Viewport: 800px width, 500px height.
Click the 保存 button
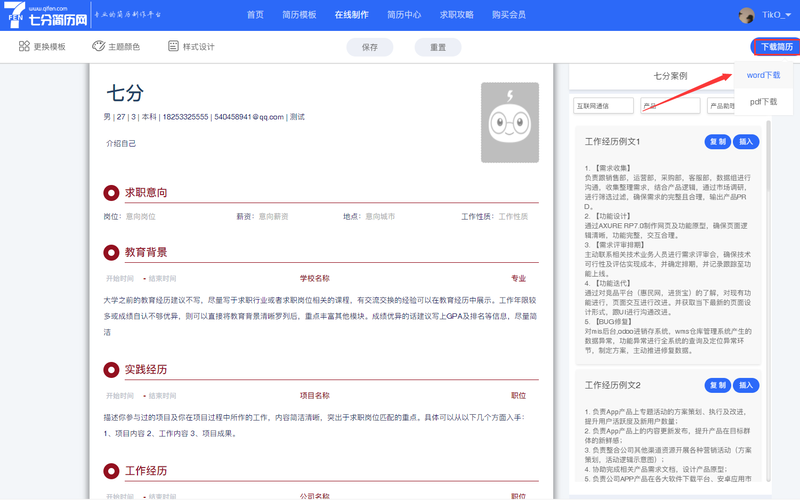tap(370, 47)
